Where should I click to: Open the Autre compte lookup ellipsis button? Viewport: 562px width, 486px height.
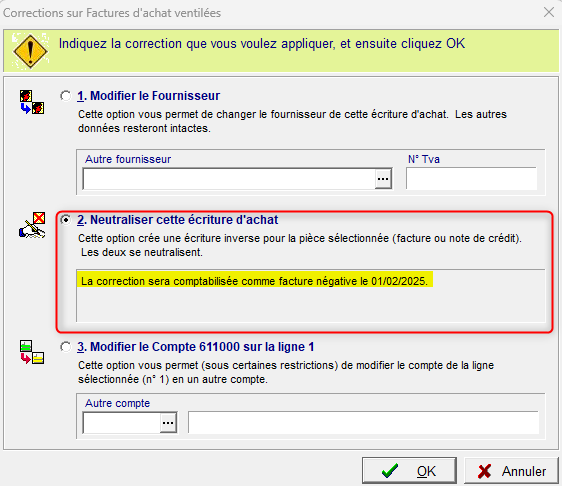[168, 423]
